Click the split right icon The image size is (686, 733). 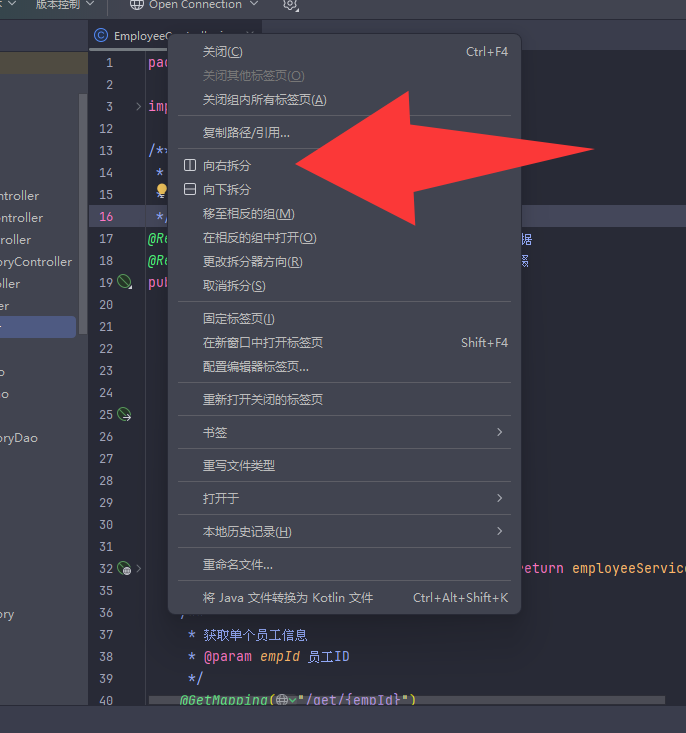(x=190, y=165)
